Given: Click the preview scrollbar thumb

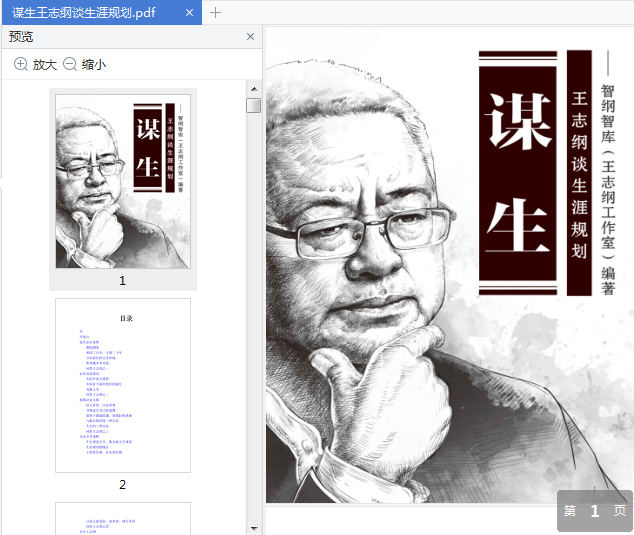Looking at the screenshot, I should coord(254,105).
